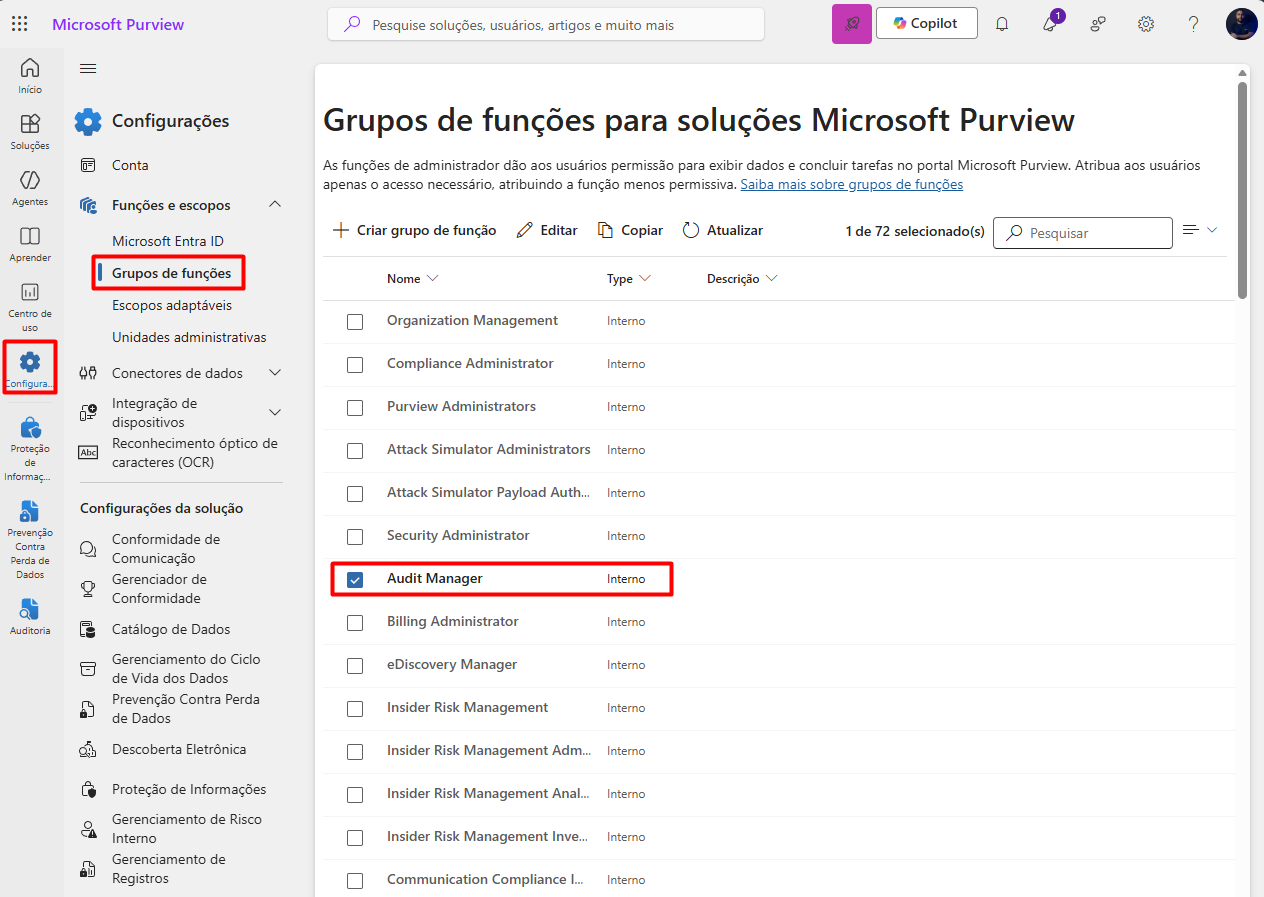Open Soluções icon in the left rail
Screen dimensions: 1264x897
[x=30, y=132]
